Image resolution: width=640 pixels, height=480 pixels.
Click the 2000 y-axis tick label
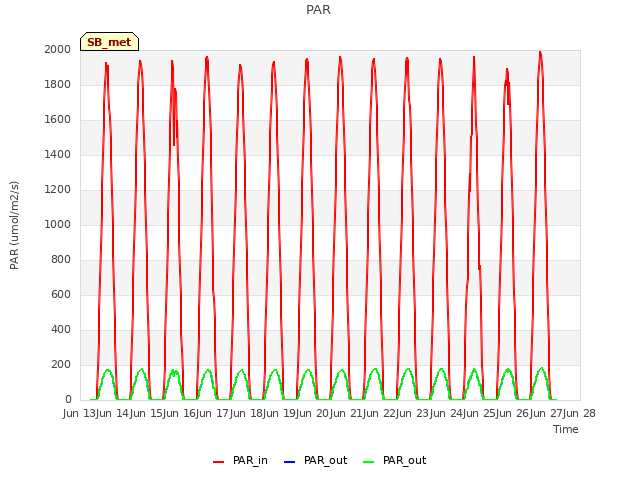tap(58, 49)
